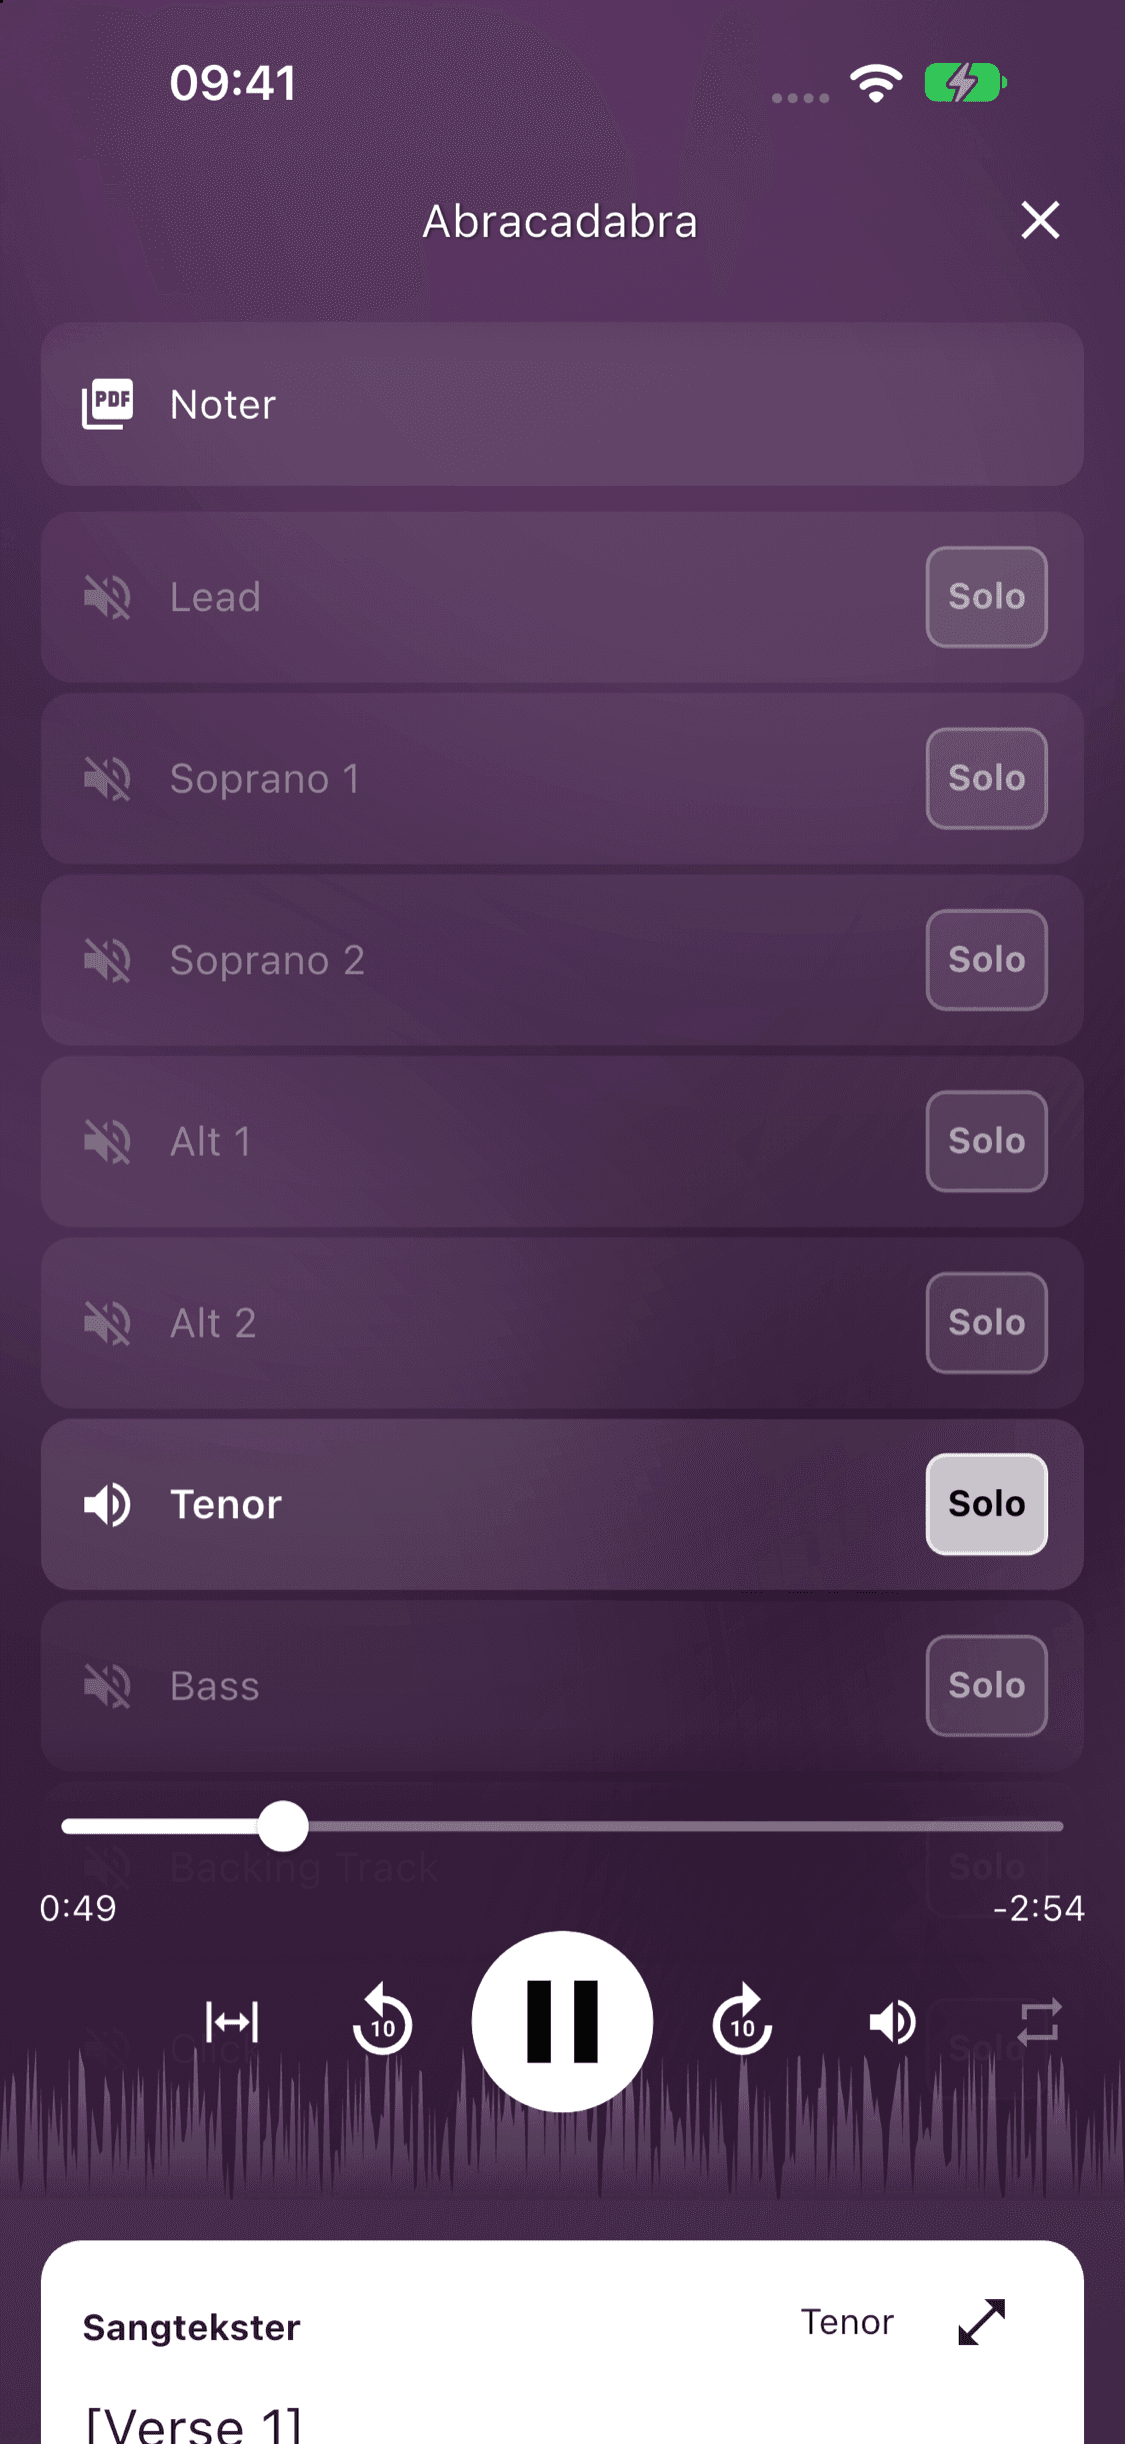Click the playback progress slider thumb
Screen dimensions: 1125x2444
(x=283, y=1826)
